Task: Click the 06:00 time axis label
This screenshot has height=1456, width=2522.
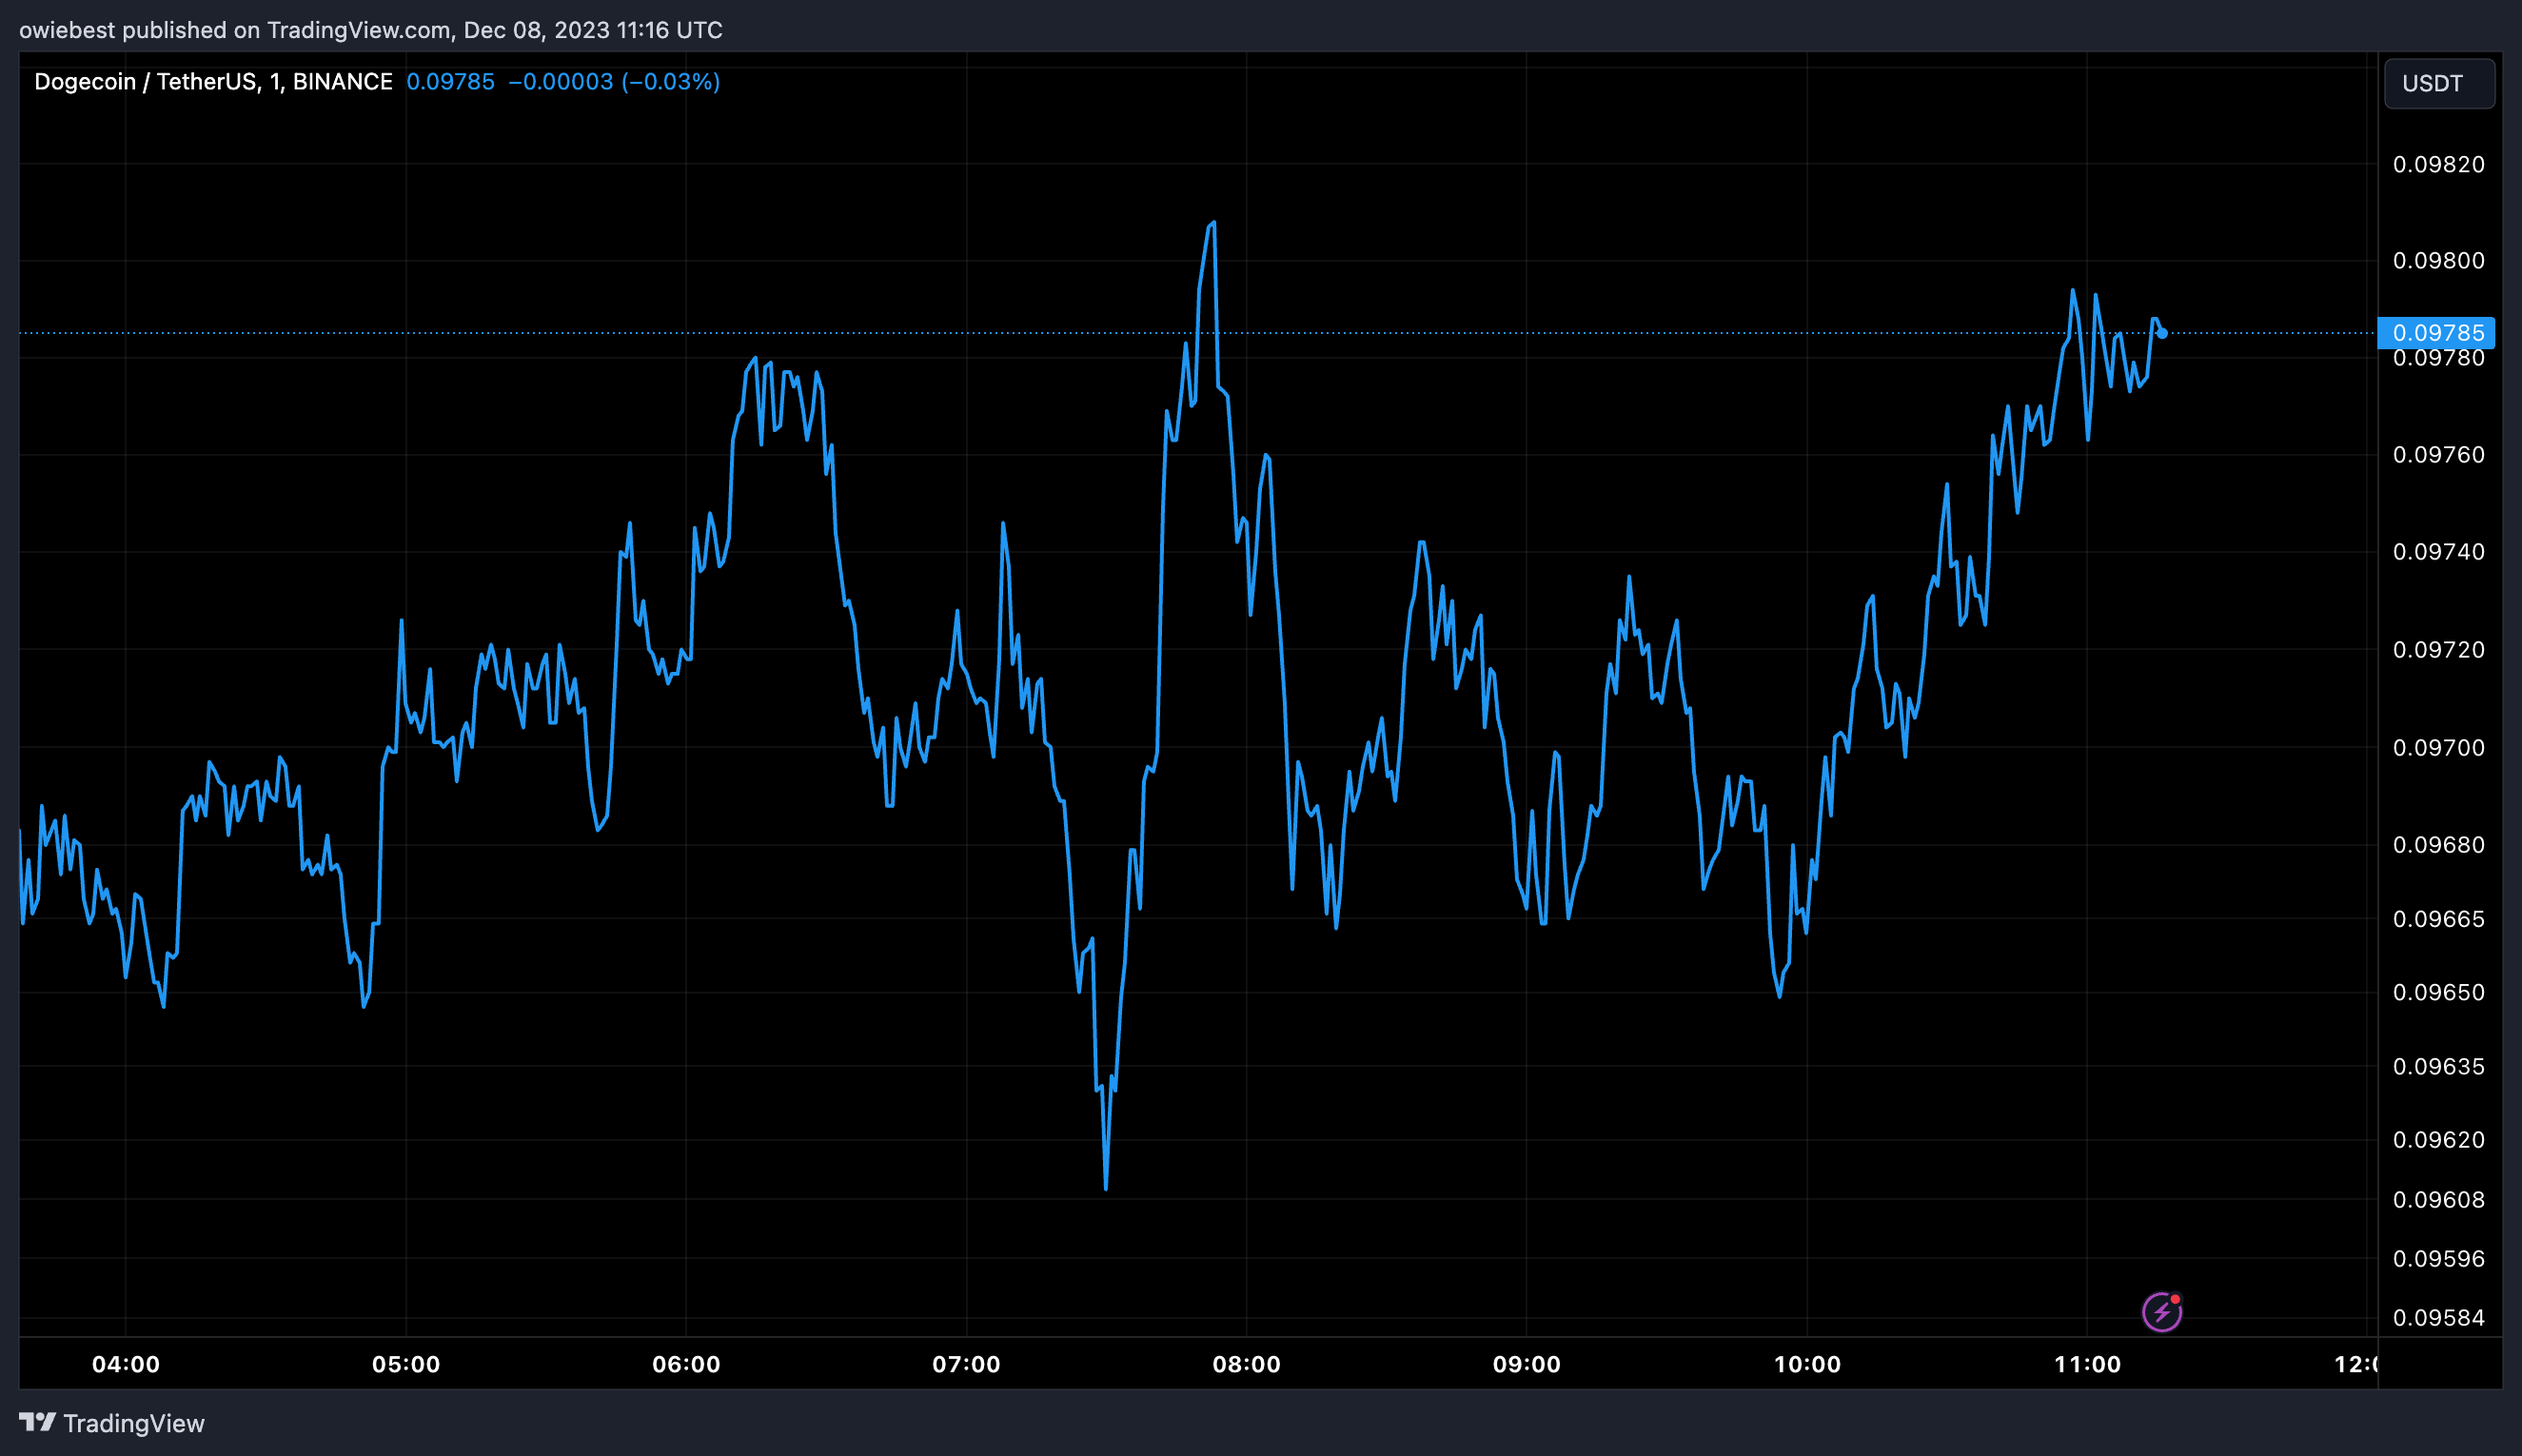Action: [686, 1364]
